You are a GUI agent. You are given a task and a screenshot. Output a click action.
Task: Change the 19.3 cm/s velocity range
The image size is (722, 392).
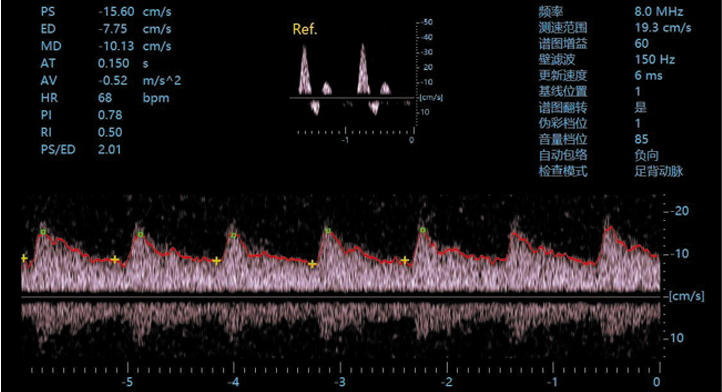pos(663,28)
